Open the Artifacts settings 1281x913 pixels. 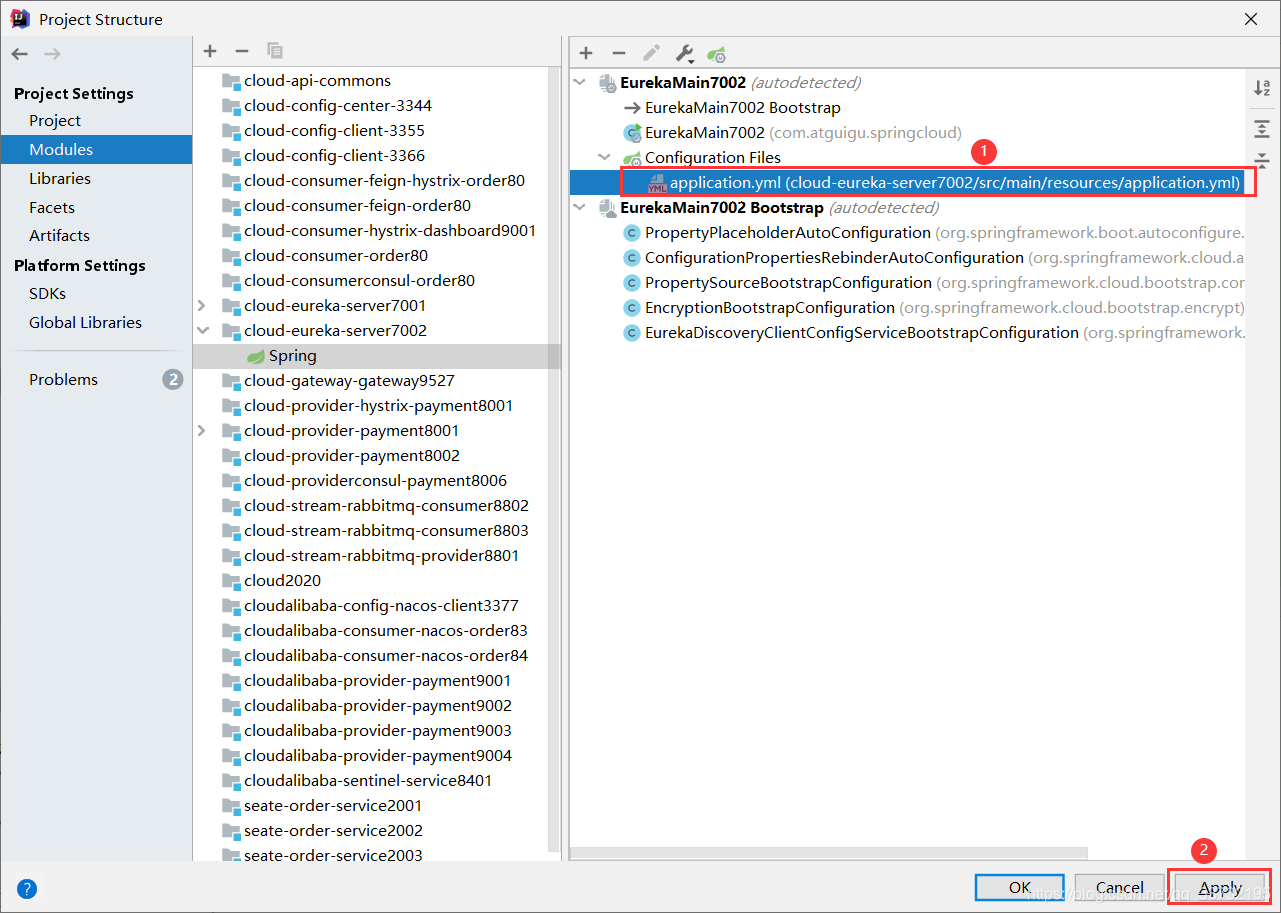[x=59, y=236]
